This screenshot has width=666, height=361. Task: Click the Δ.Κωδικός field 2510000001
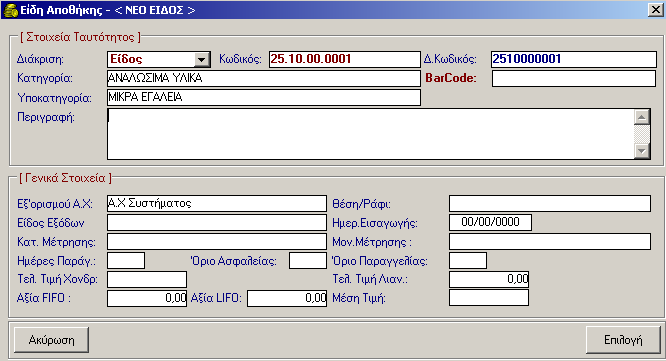(573, 59)
